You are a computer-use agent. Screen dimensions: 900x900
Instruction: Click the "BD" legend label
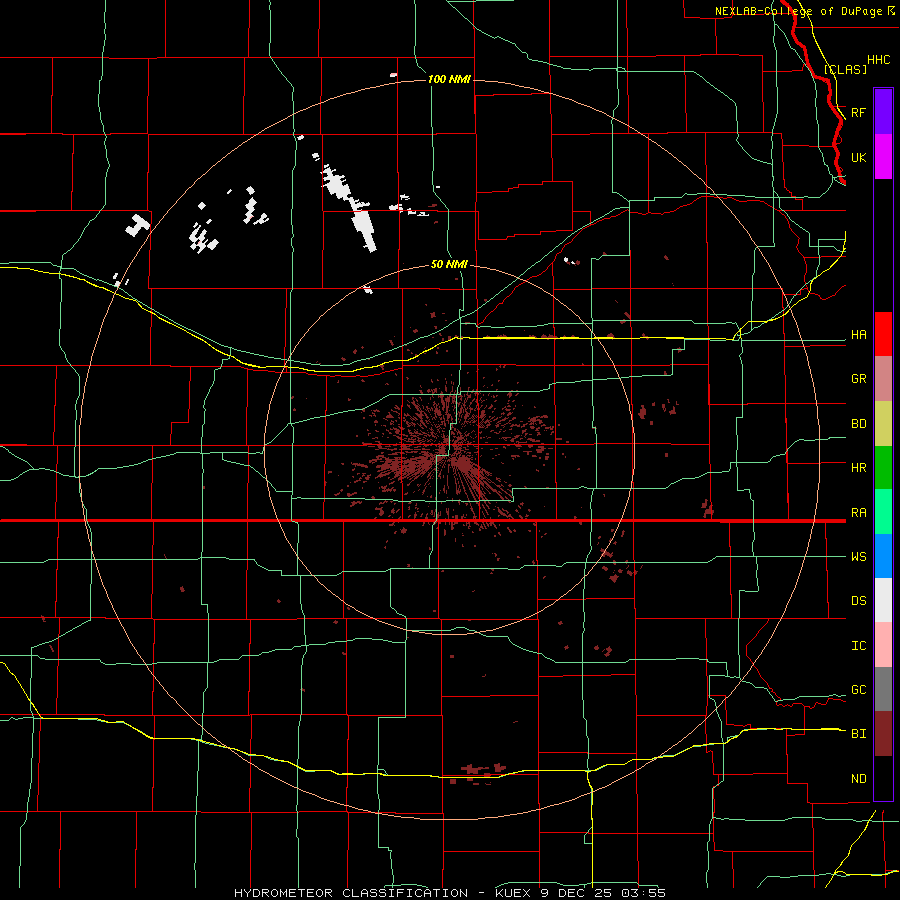[x=859, y=424]
